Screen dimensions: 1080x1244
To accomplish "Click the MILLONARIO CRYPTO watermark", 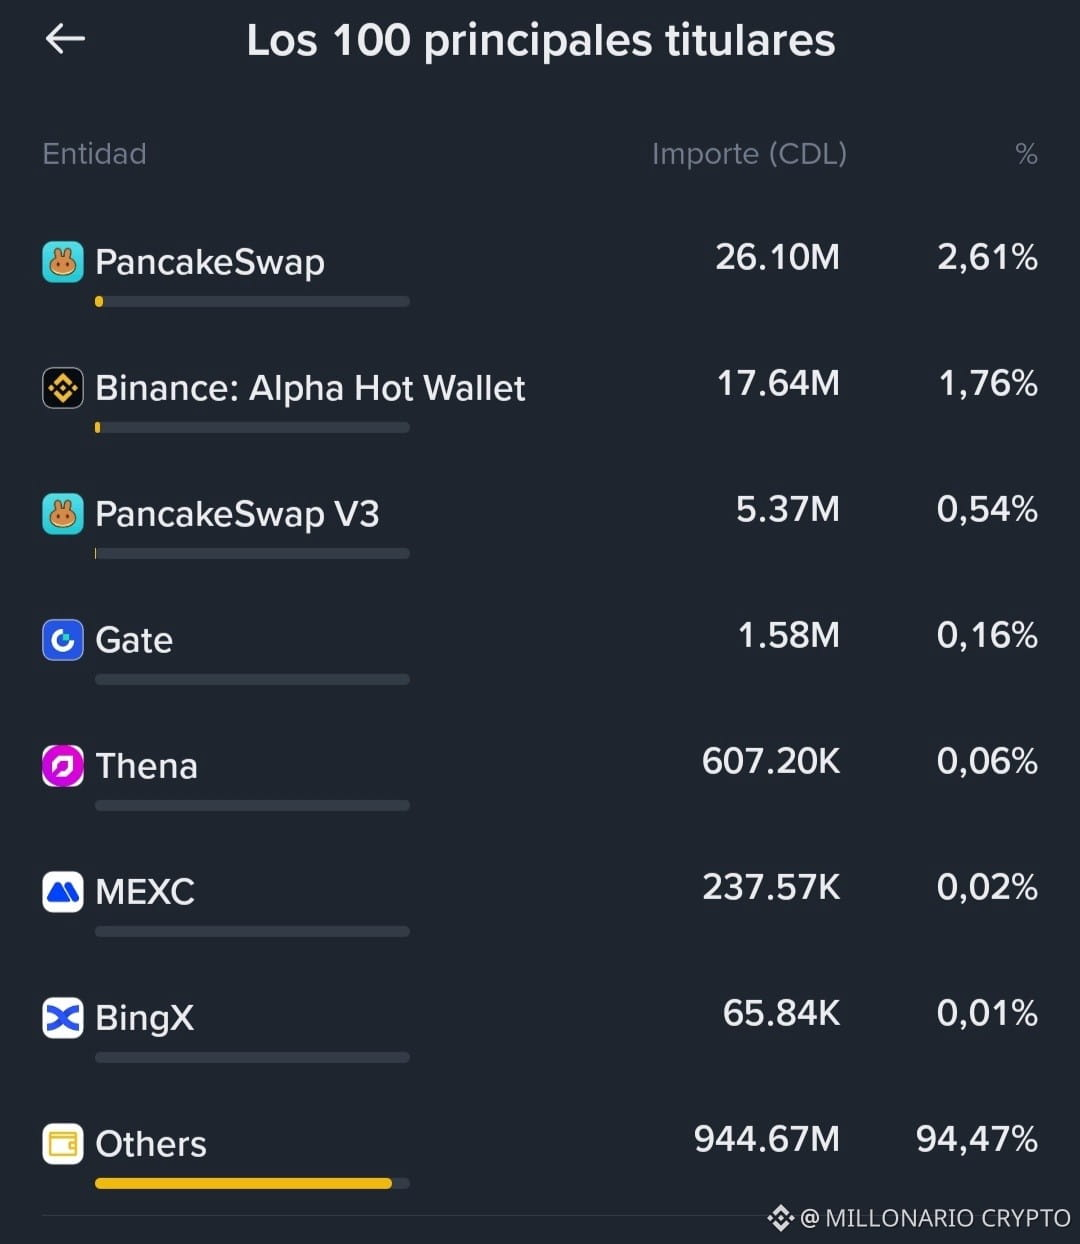I will click(x=919, y=1218).
